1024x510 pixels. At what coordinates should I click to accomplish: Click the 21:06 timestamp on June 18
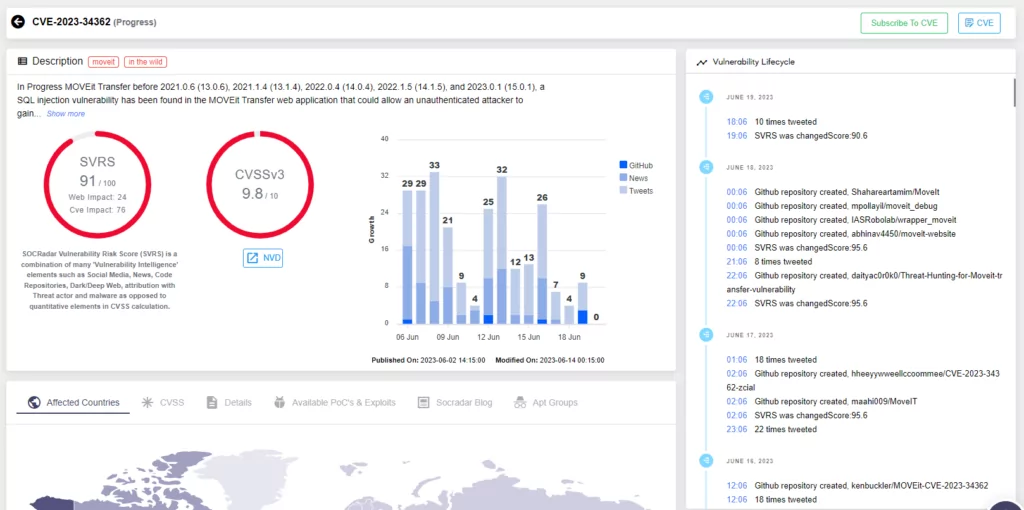(x=737, y=261)
